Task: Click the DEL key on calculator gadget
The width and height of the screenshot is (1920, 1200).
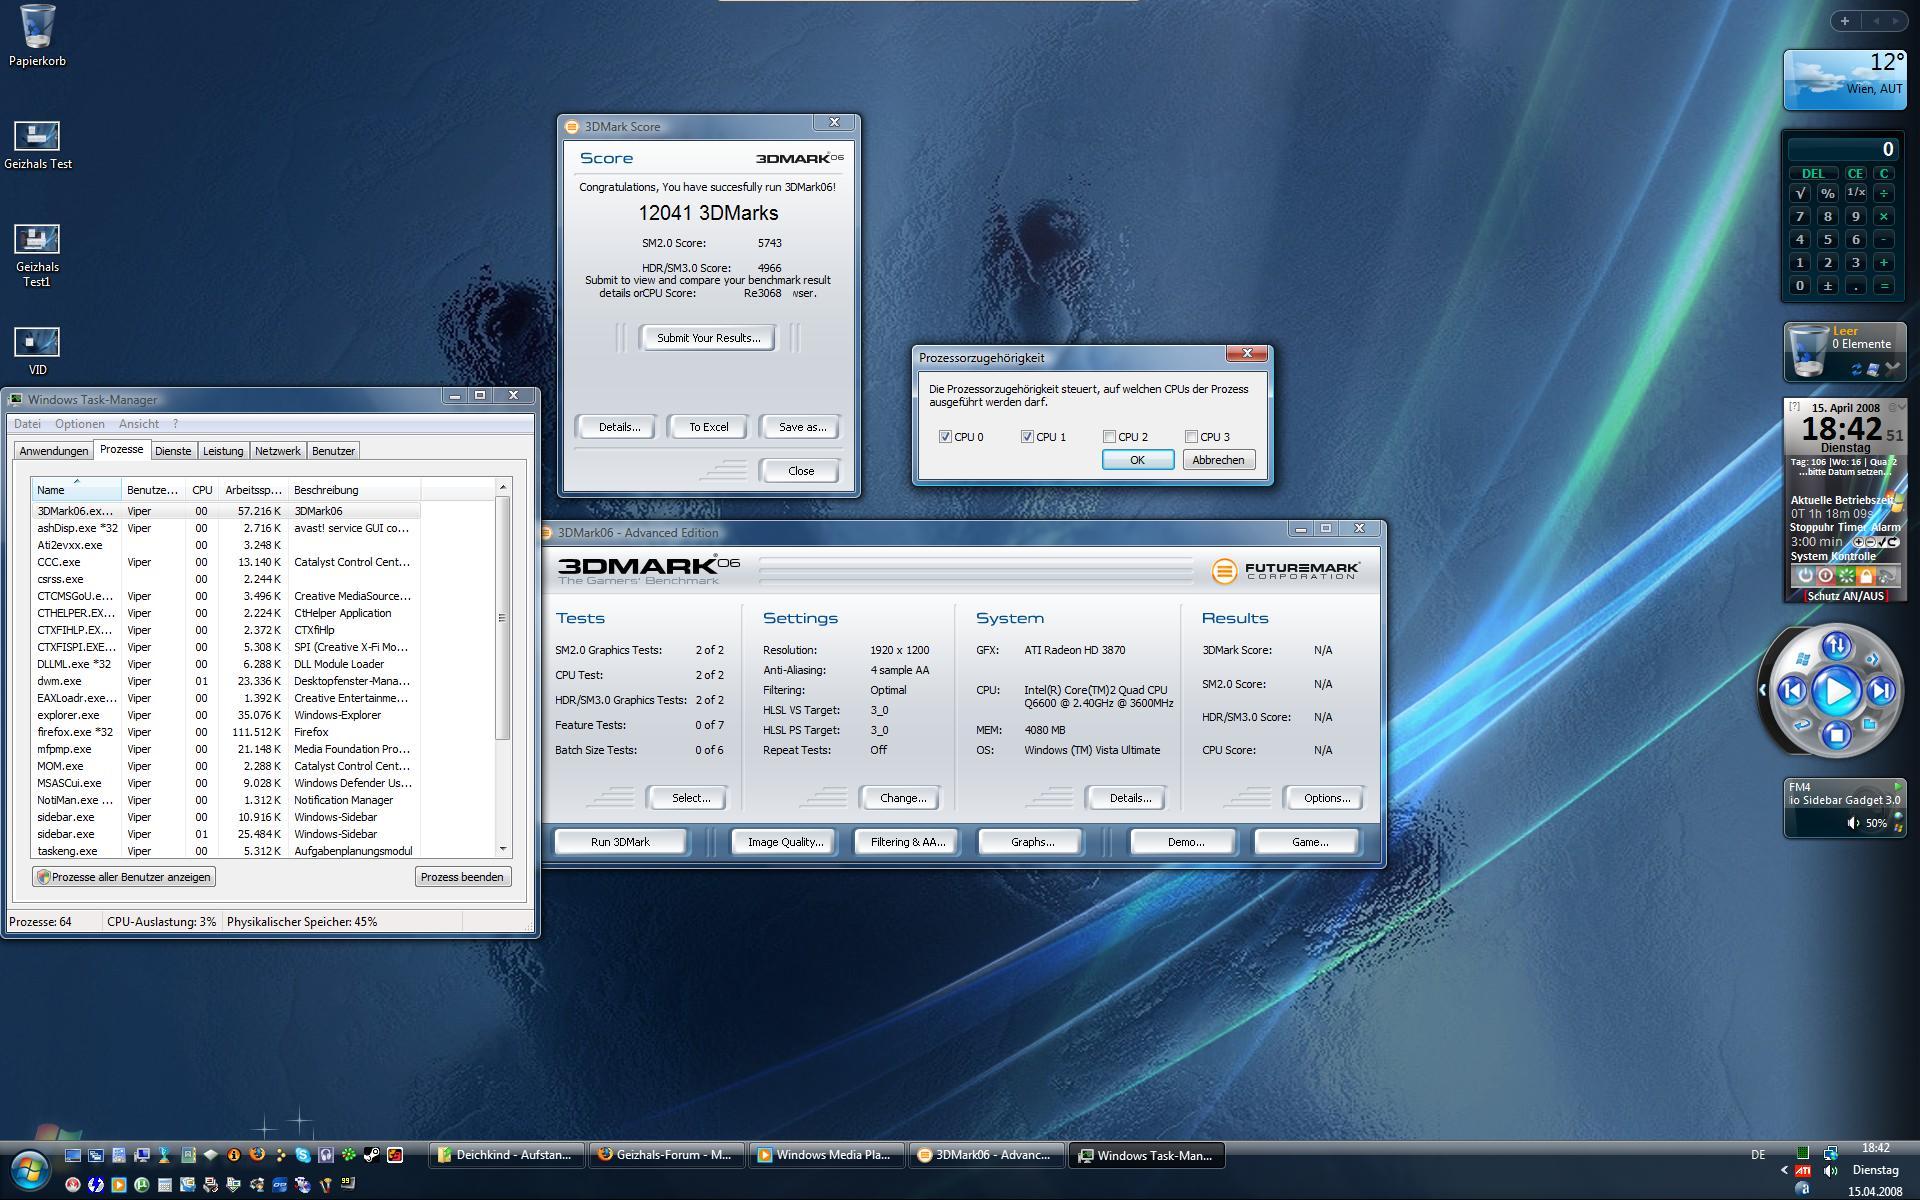Action: pos(1814,173)
